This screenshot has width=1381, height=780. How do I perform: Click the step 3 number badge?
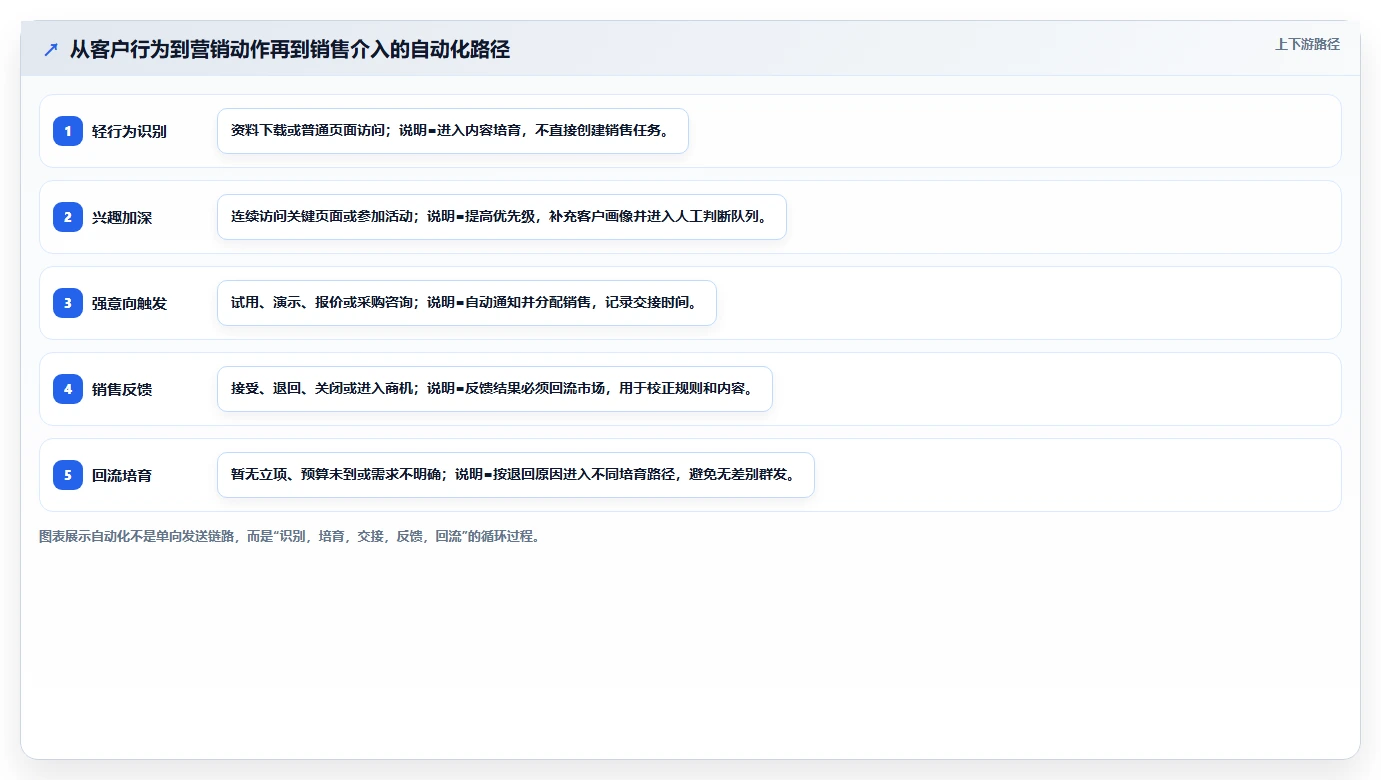(x=68, y=303)
